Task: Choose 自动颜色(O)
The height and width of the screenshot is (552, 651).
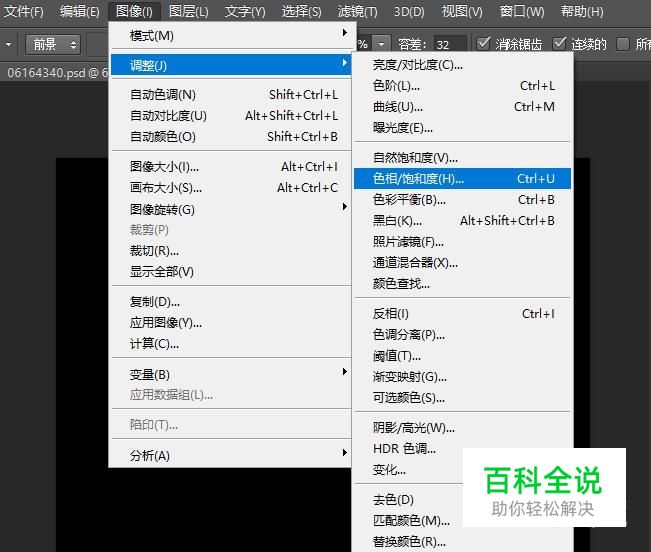Action: coord(231,137)
